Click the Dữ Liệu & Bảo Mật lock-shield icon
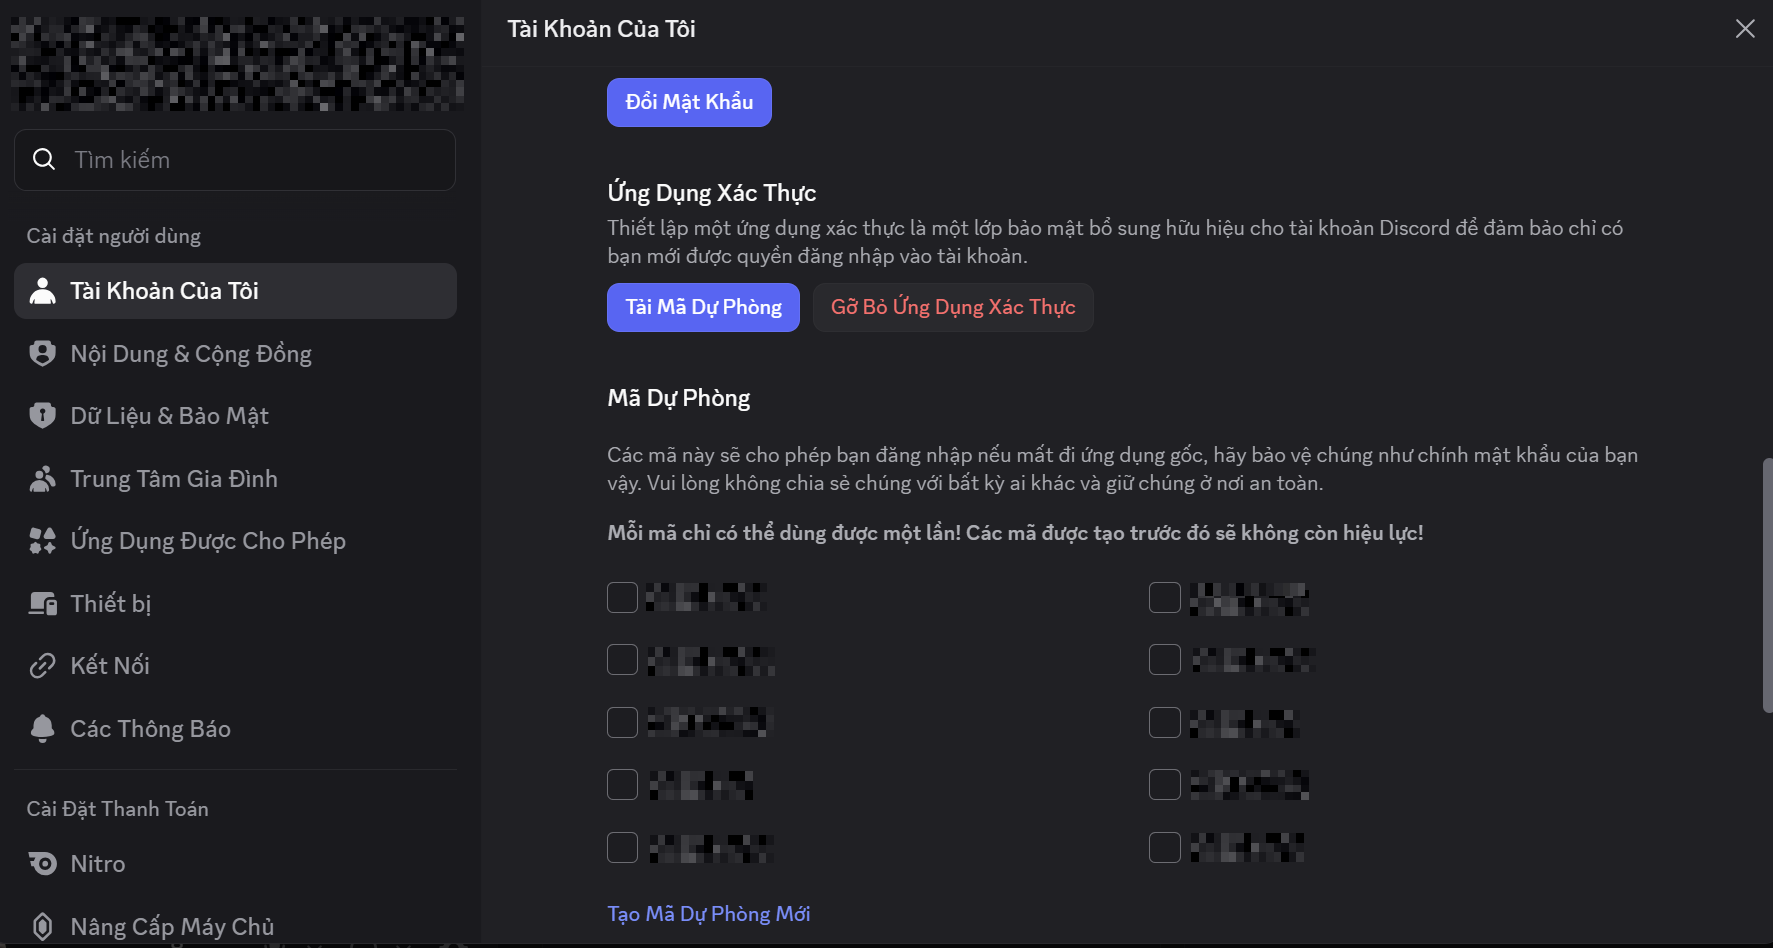 click(42, 416)
